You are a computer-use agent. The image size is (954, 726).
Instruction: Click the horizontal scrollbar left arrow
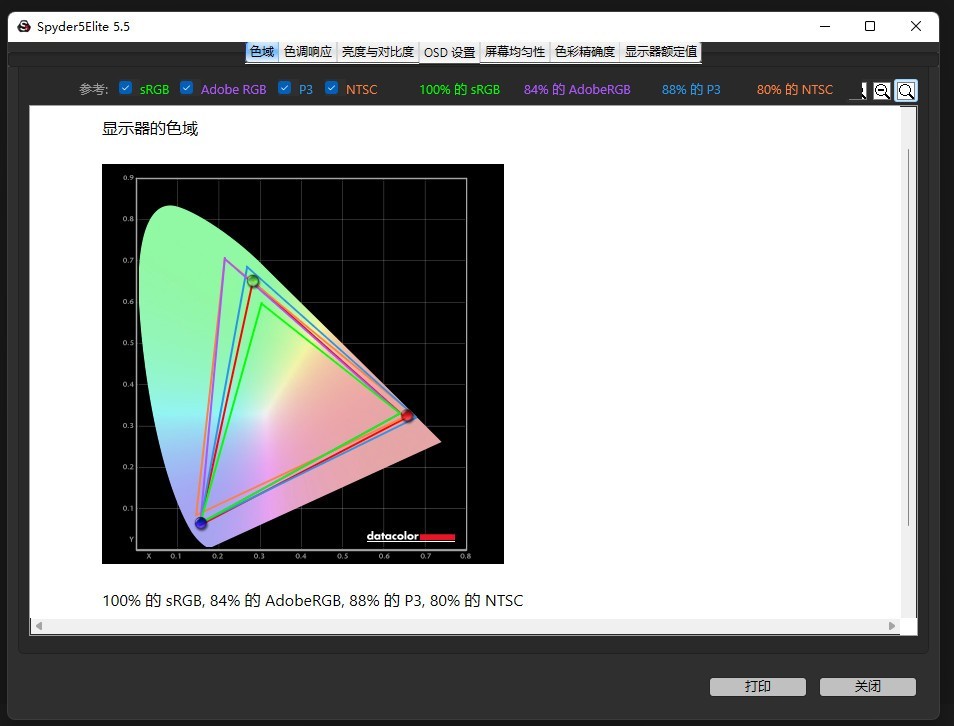pos(39,626)
